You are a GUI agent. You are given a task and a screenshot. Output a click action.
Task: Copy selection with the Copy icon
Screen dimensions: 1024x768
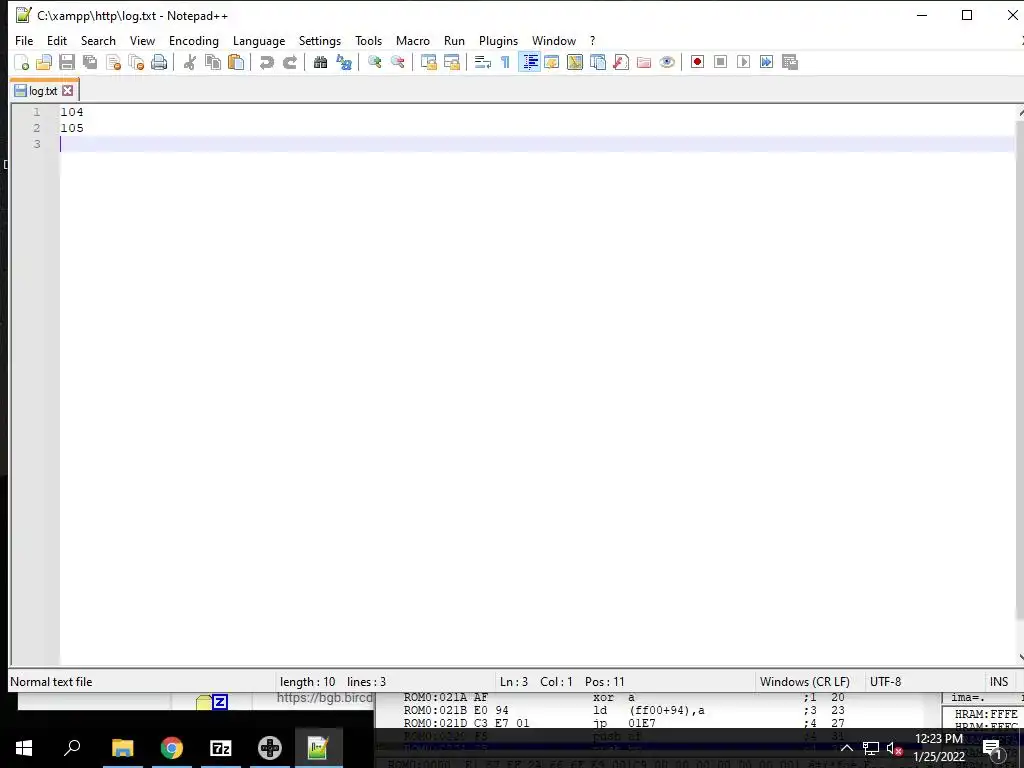(x=213, y=62)
